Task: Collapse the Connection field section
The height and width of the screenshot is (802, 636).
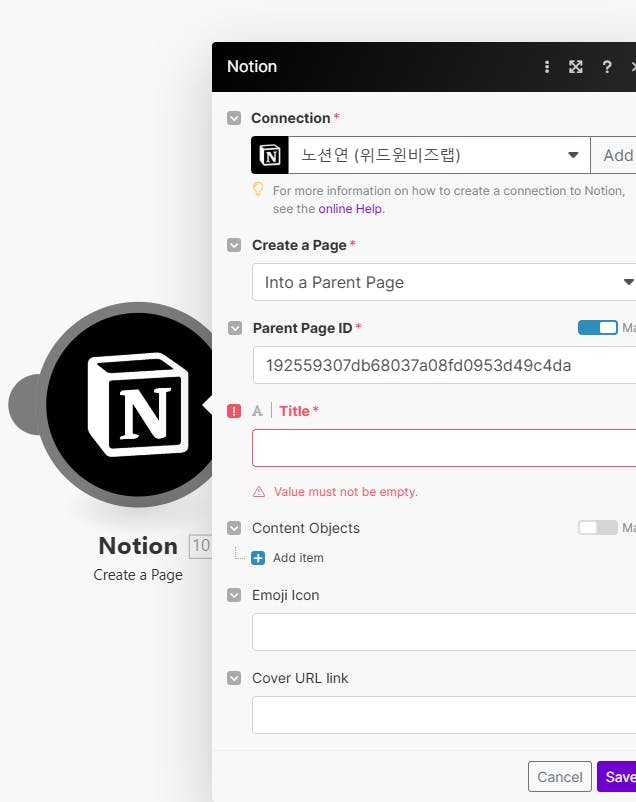Action: click(234, 118)
